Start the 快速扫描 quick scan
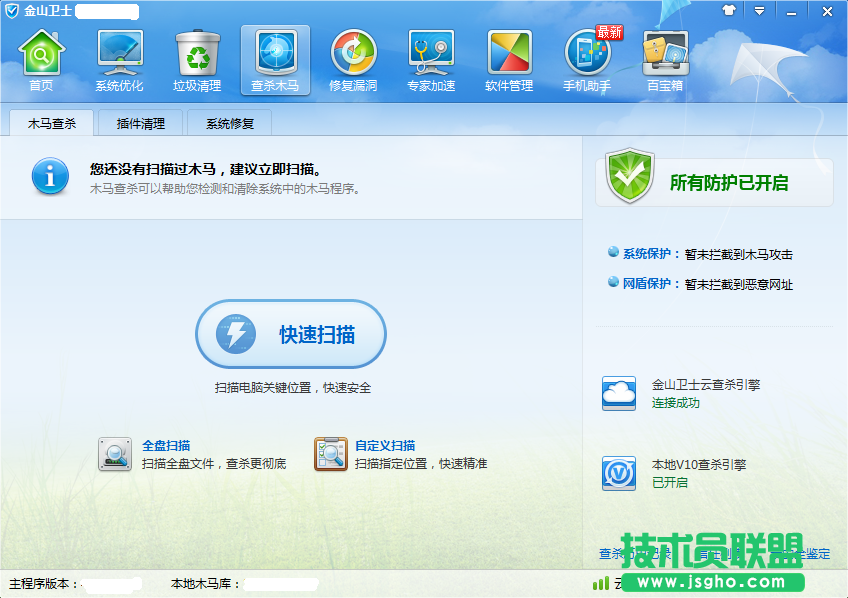The image size is (848, 598). pyautogui.click(x=291, y=335)
